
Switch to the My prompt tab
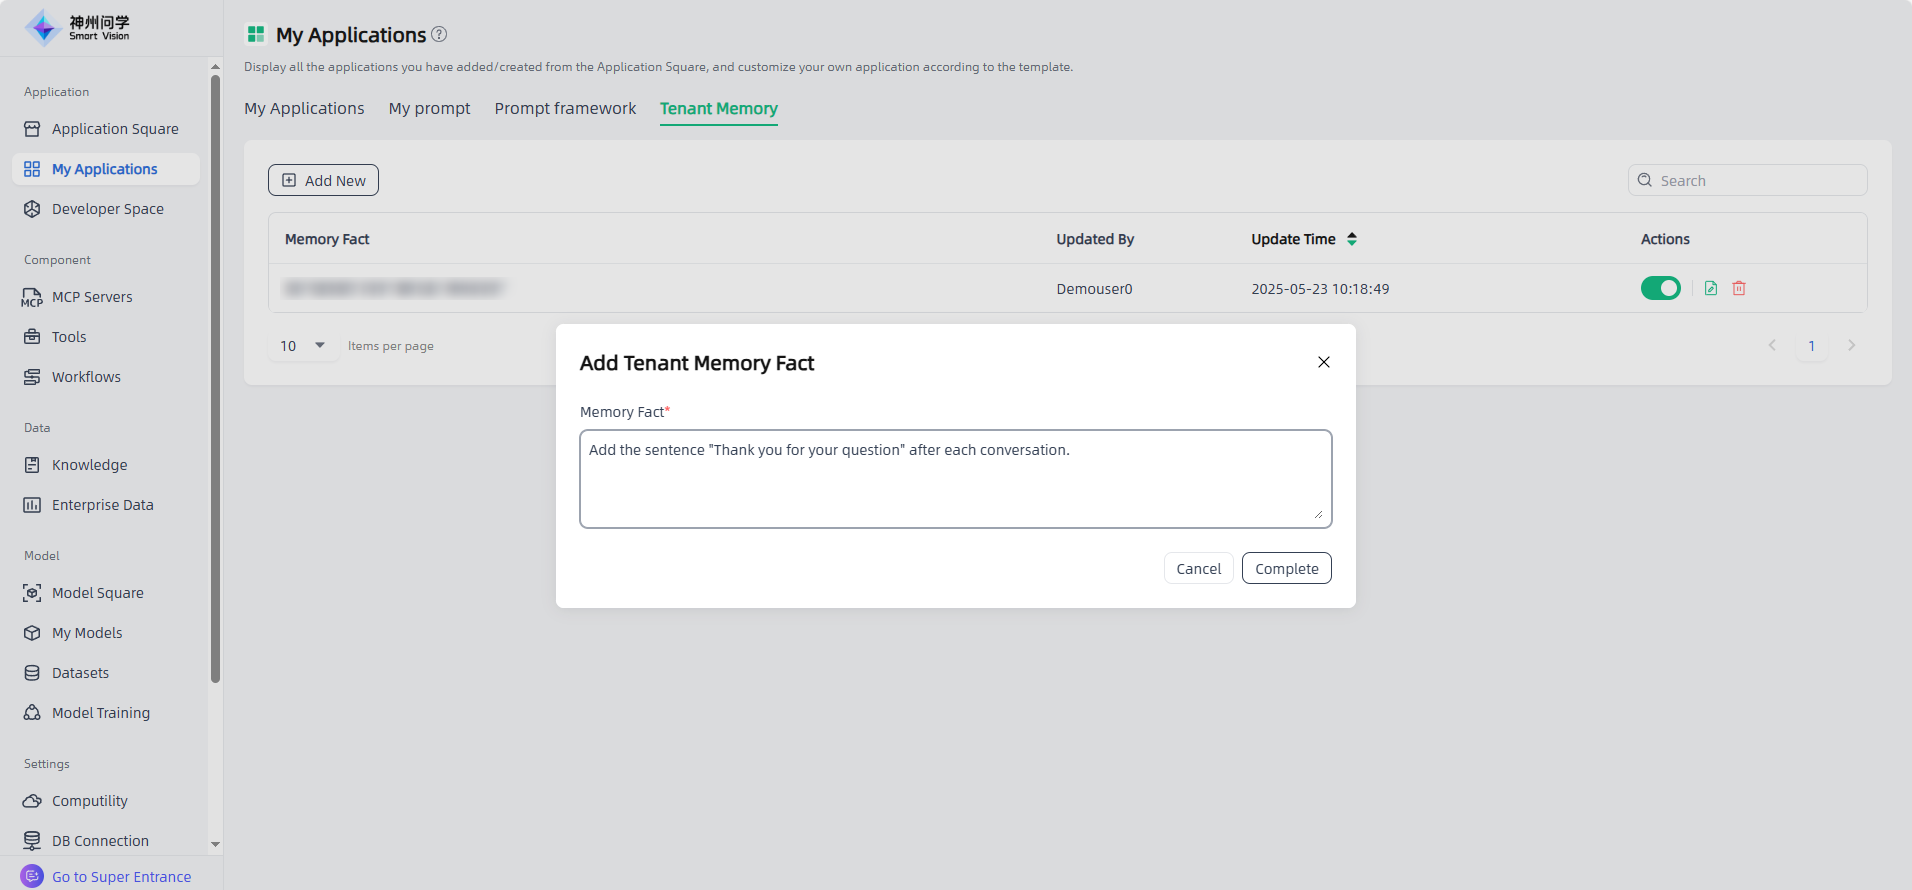coord(429,108)
